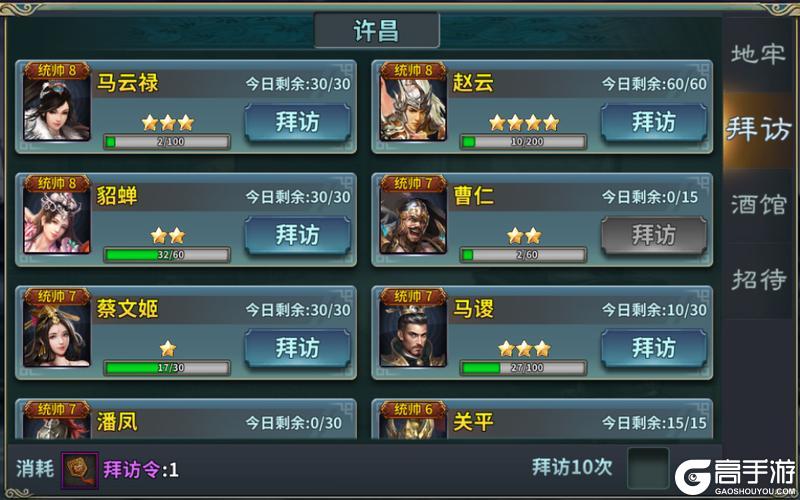Click the 许昌 city title banner
Image resolution: width=800 pixels, height=500 pixels.
pyautogui.click(x=377, y=31)
